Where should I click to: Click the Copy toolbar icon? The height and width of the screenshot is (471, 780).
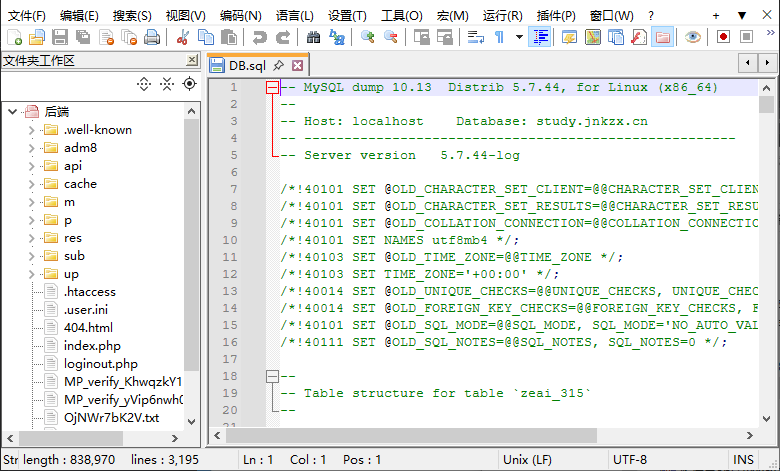pos(205,37)
